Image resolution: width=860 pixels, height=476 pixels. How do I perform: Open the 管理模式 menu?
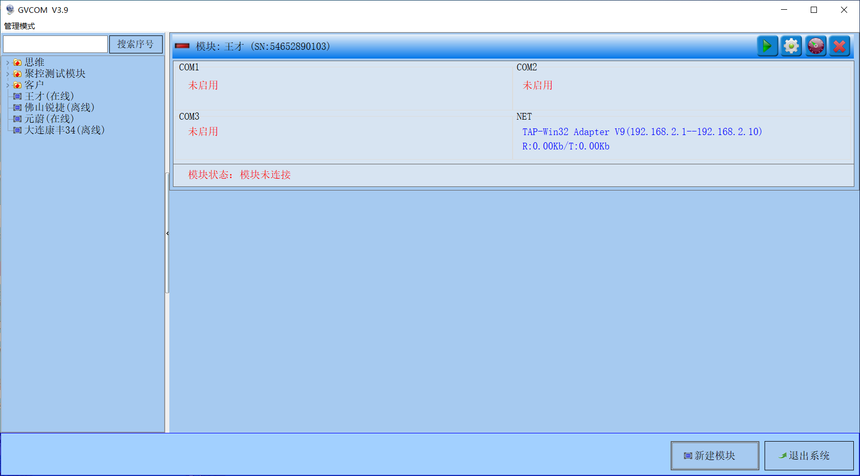coord(20,26)
